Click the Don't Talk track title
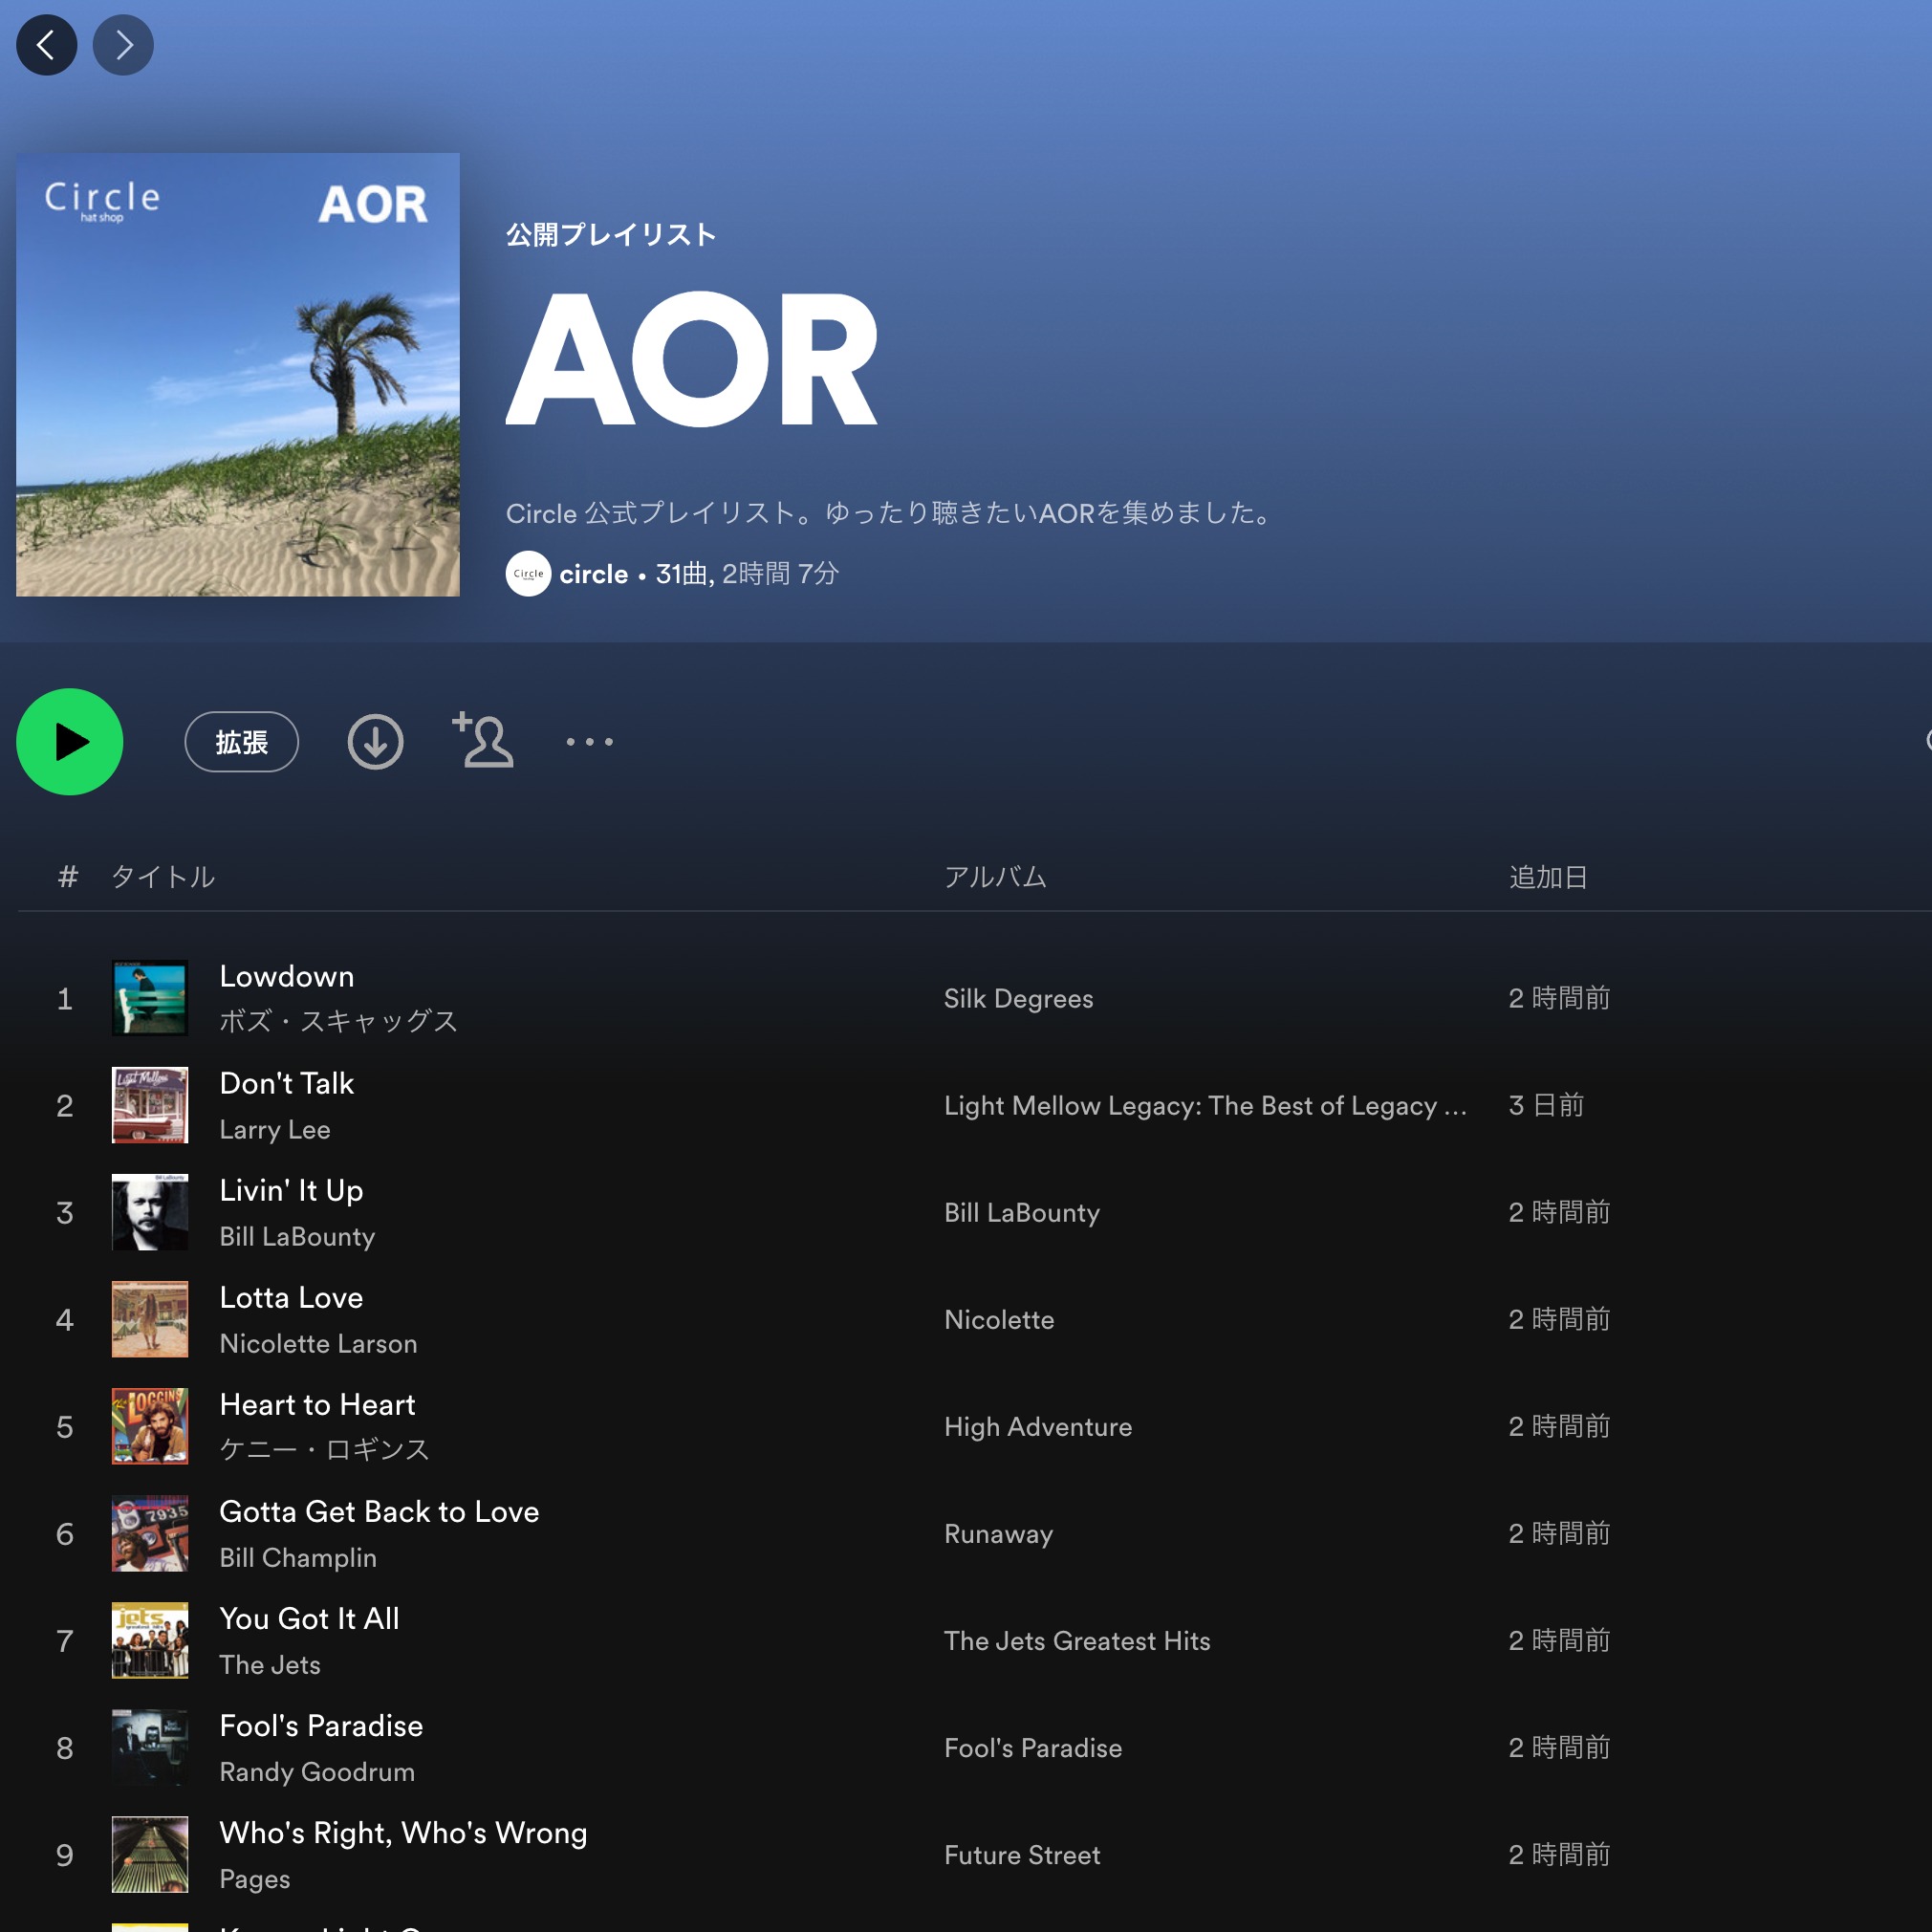This screenshot has height=1932, width=1932. coord(286,1083)
